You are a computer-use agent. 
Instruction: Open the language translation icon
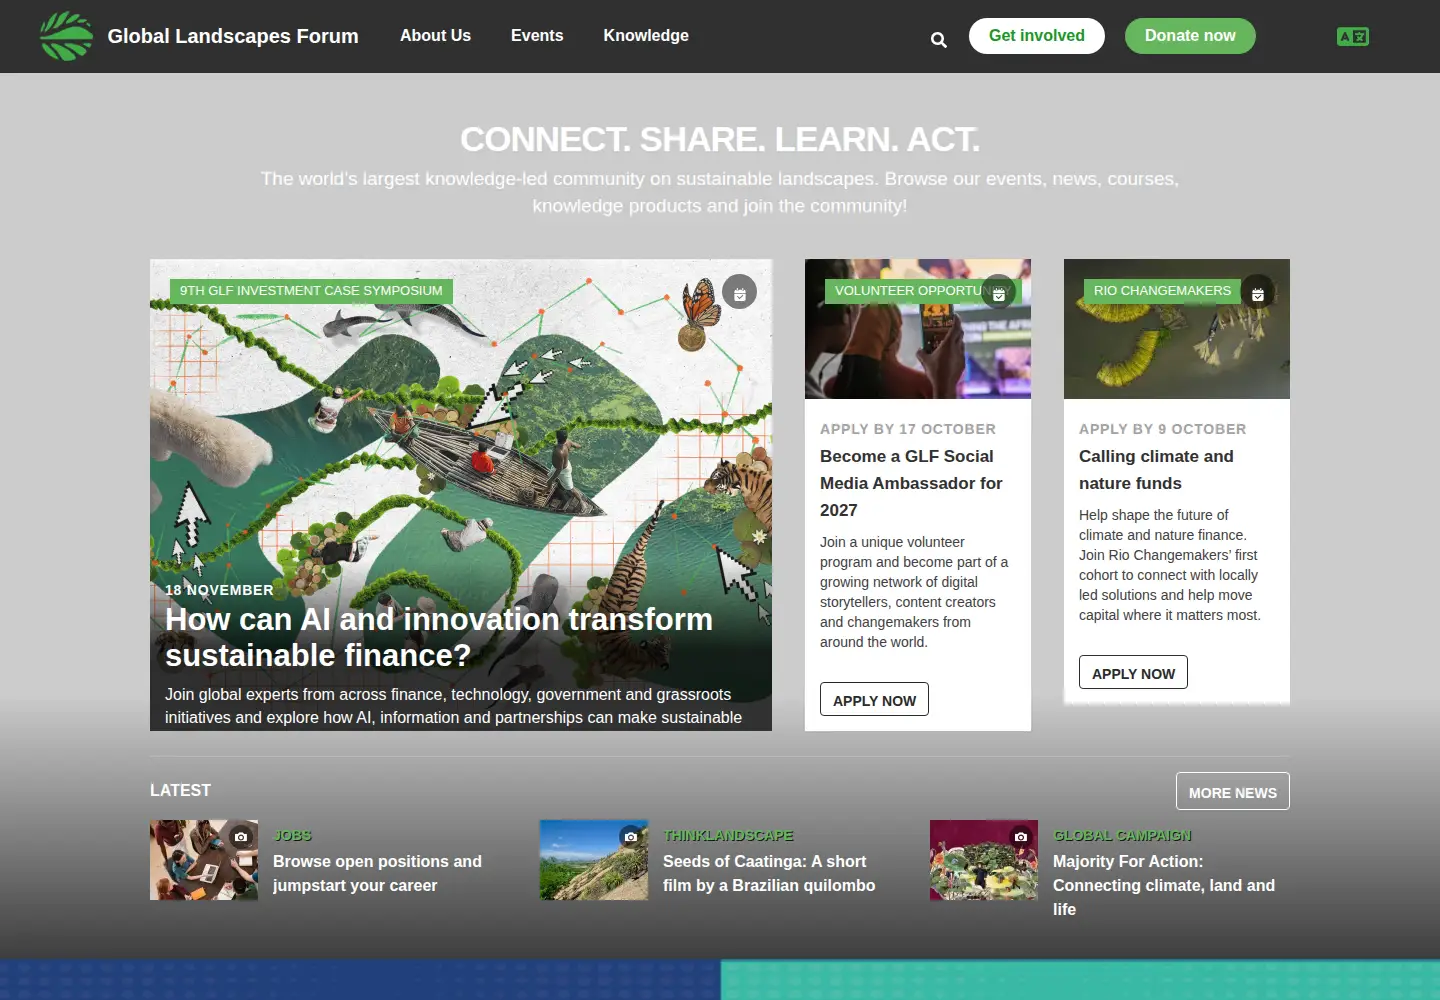point(1353,37)
